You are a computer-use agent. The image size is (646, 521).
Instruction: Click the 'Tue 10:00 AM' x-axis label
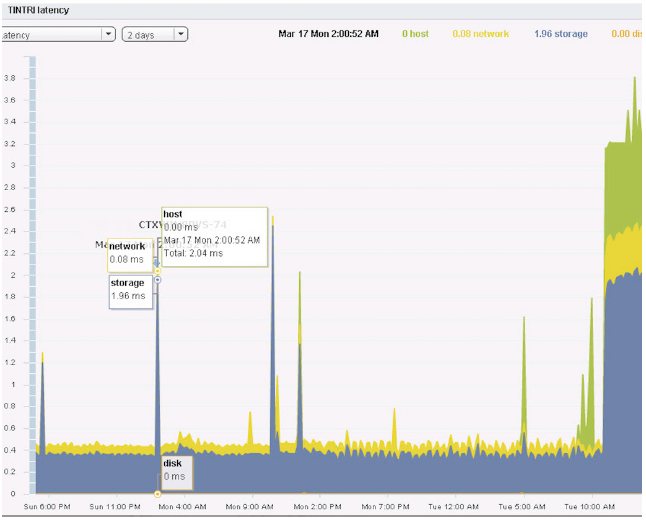pyautogui.click(x=589, y=507)
